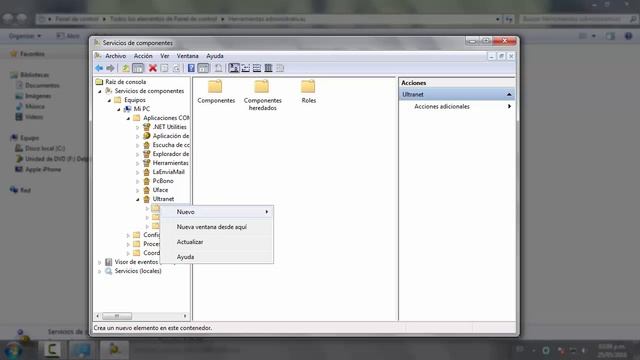Open Properties from the toolbar

(x=164, y=68)
